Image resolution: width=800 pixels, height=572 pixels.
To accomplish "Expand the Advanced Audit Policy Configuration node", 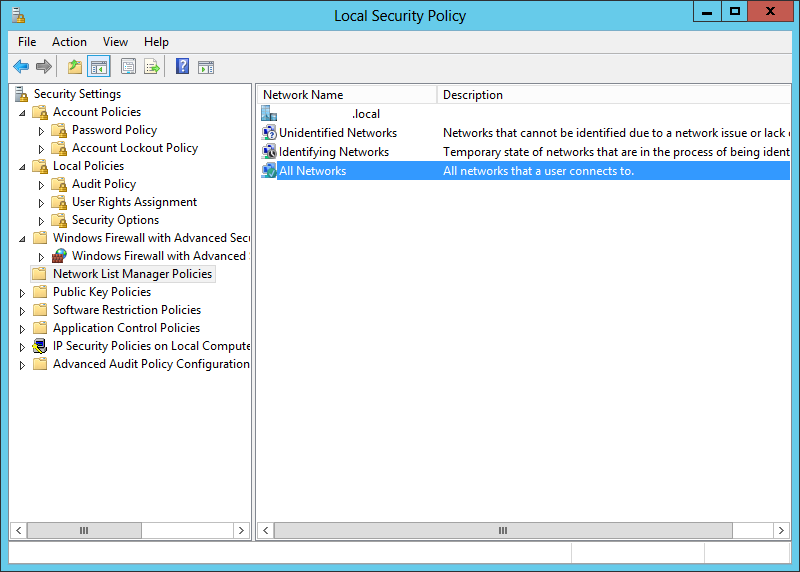I will [x=22, y=365].
